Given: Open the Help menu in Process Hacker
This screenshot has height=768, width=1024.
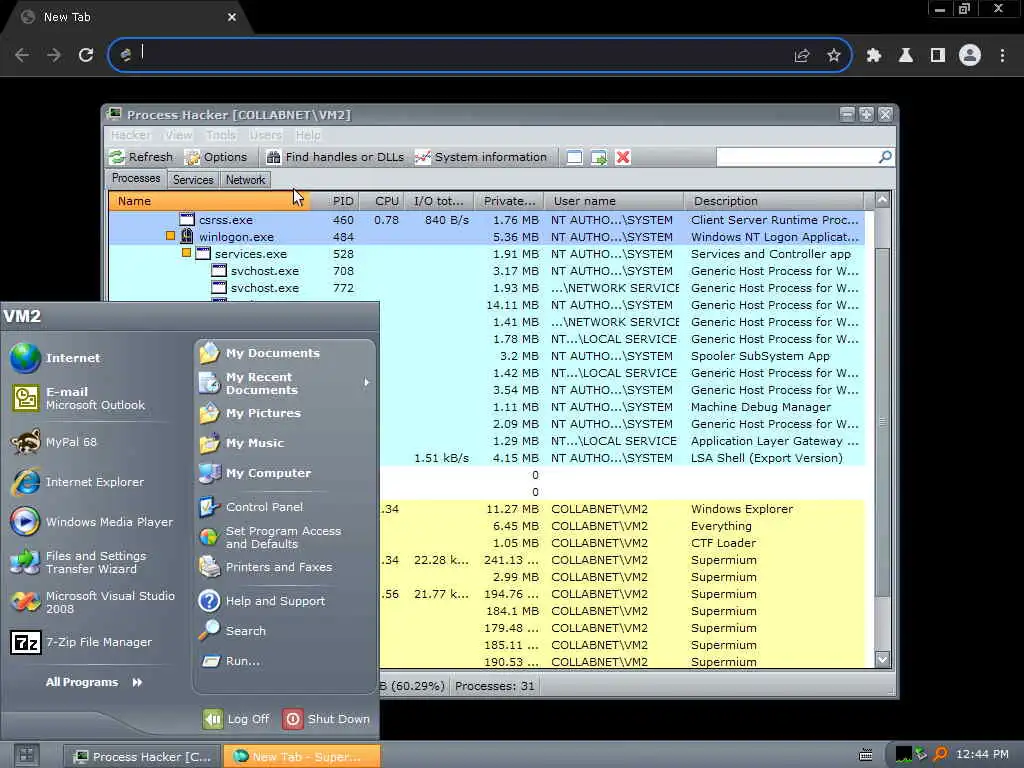Looking at the screenshot, I should click(308, 135).
